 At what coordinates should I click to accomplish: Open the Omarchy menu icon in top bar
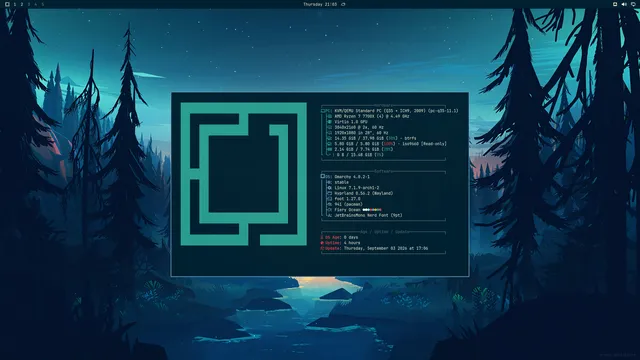point(7,4)
